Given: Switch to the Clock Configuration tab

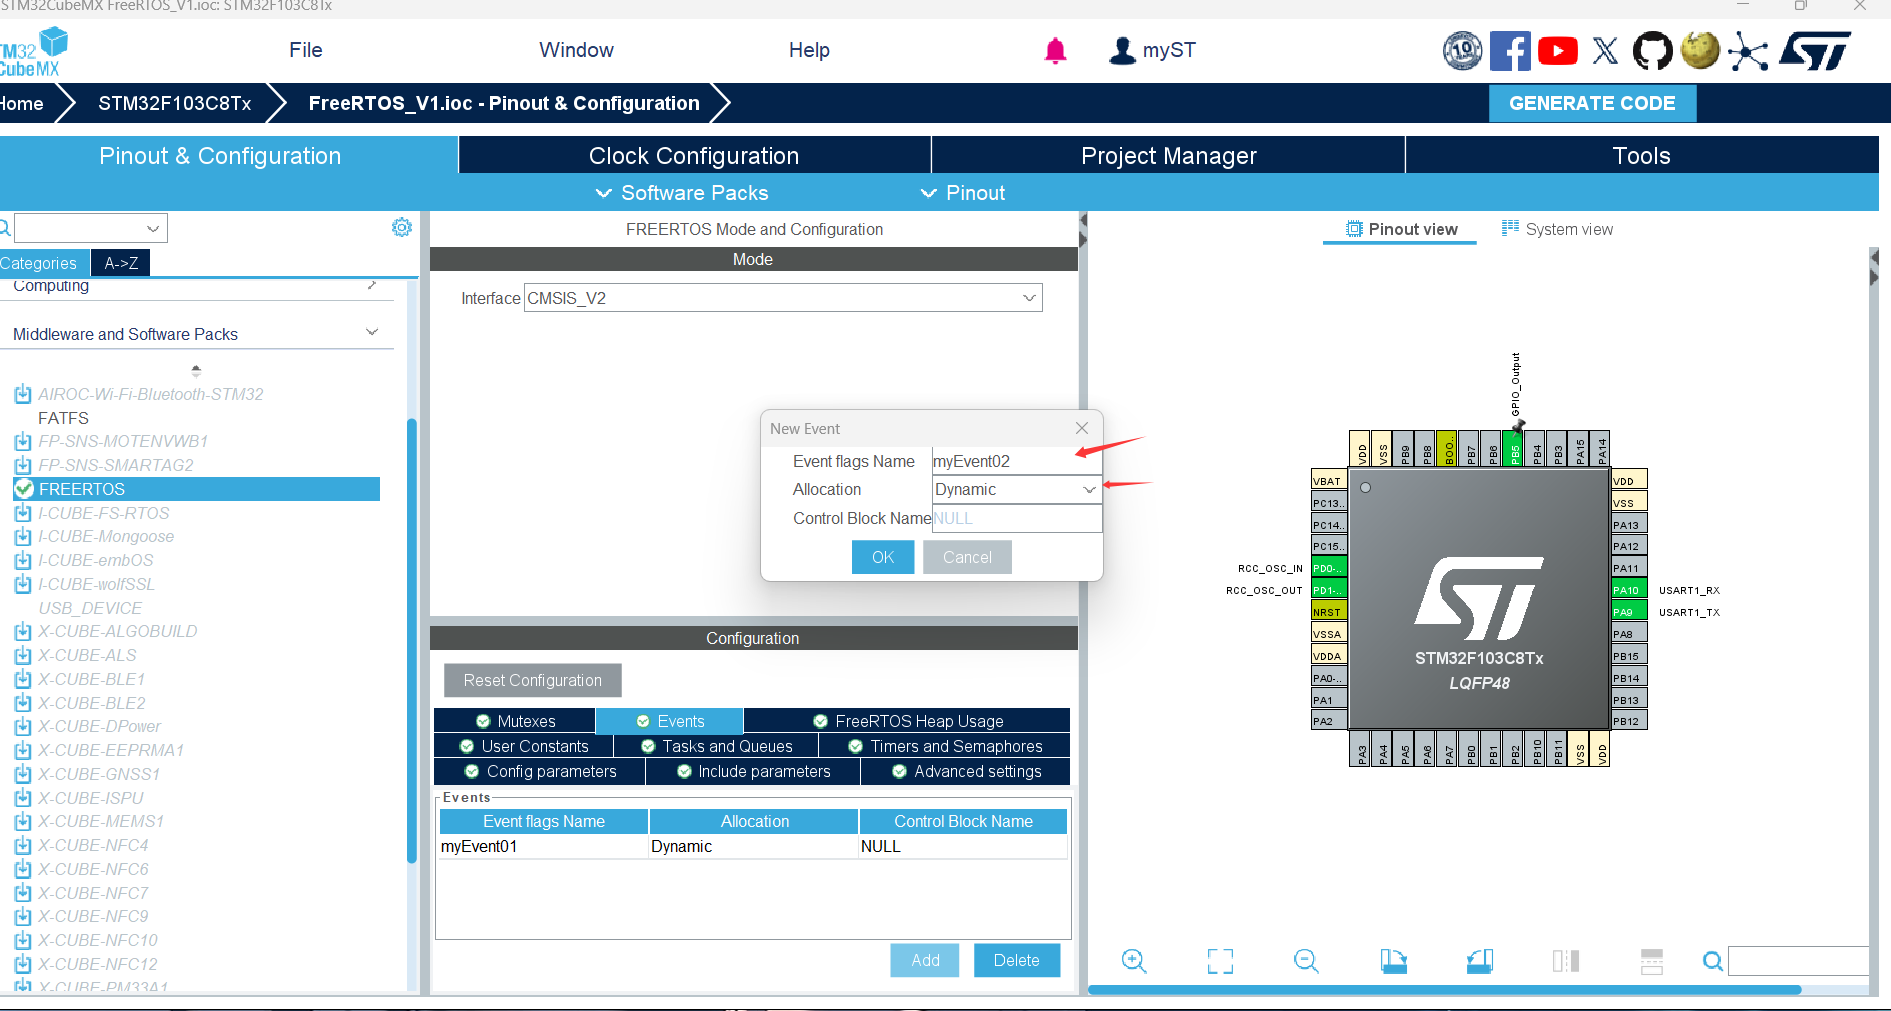Looking at the screenshot, I should point(694,155).
